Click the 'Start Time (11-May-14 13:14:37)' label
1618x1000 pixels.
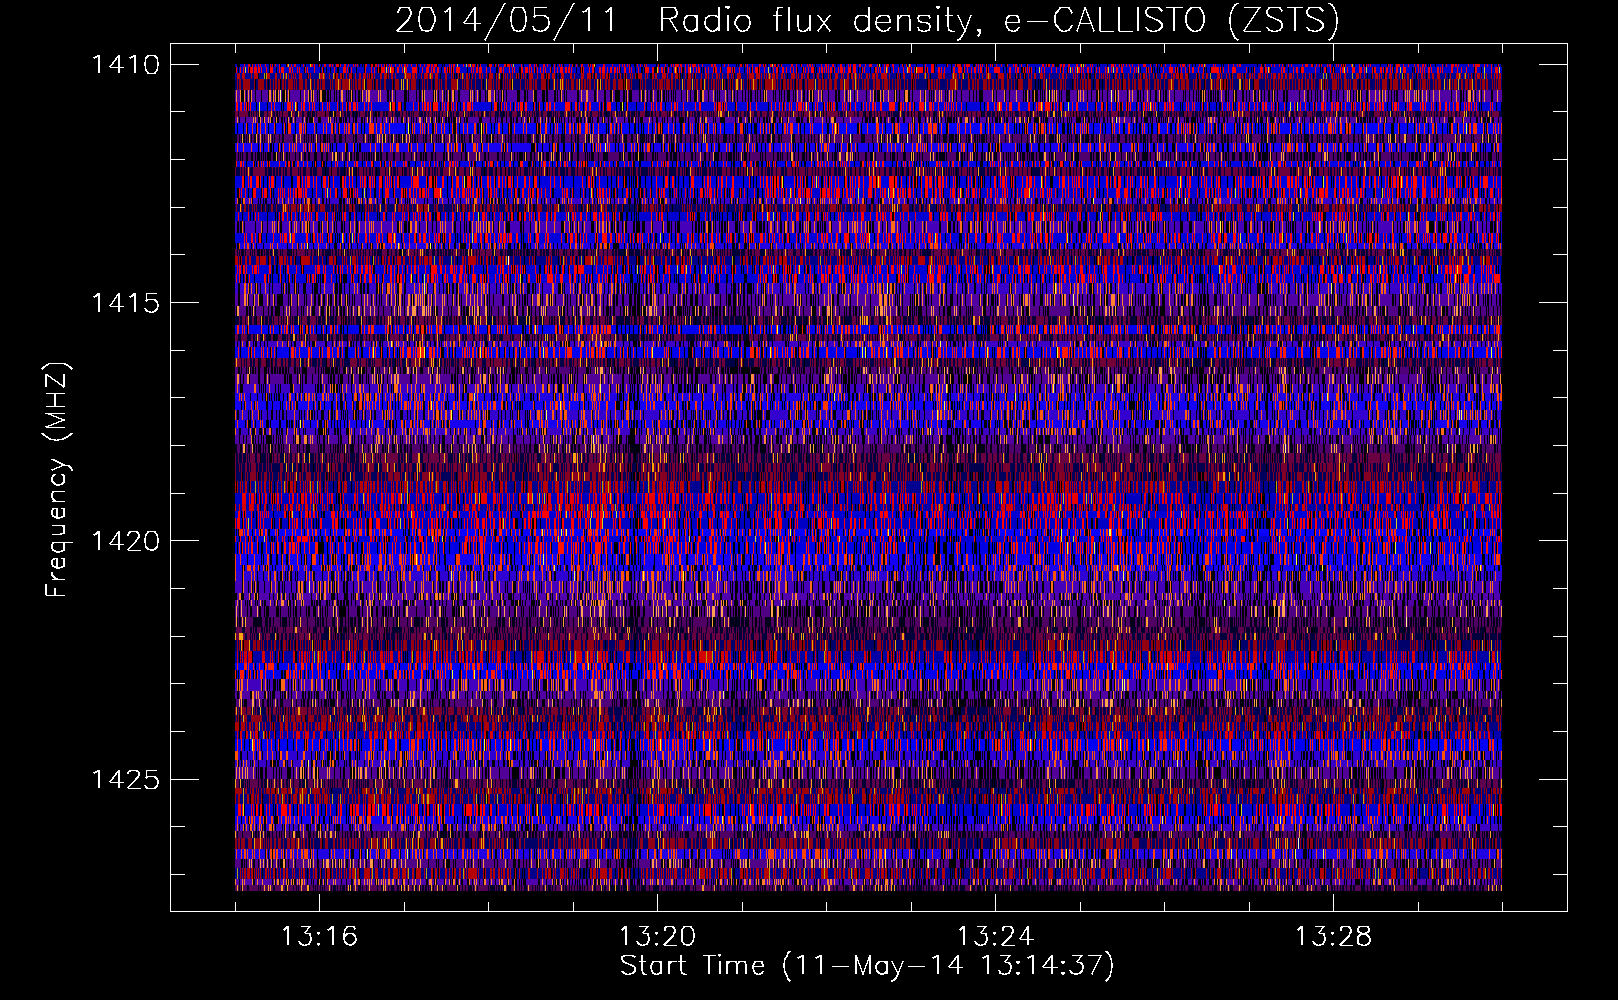coord(867,966)
